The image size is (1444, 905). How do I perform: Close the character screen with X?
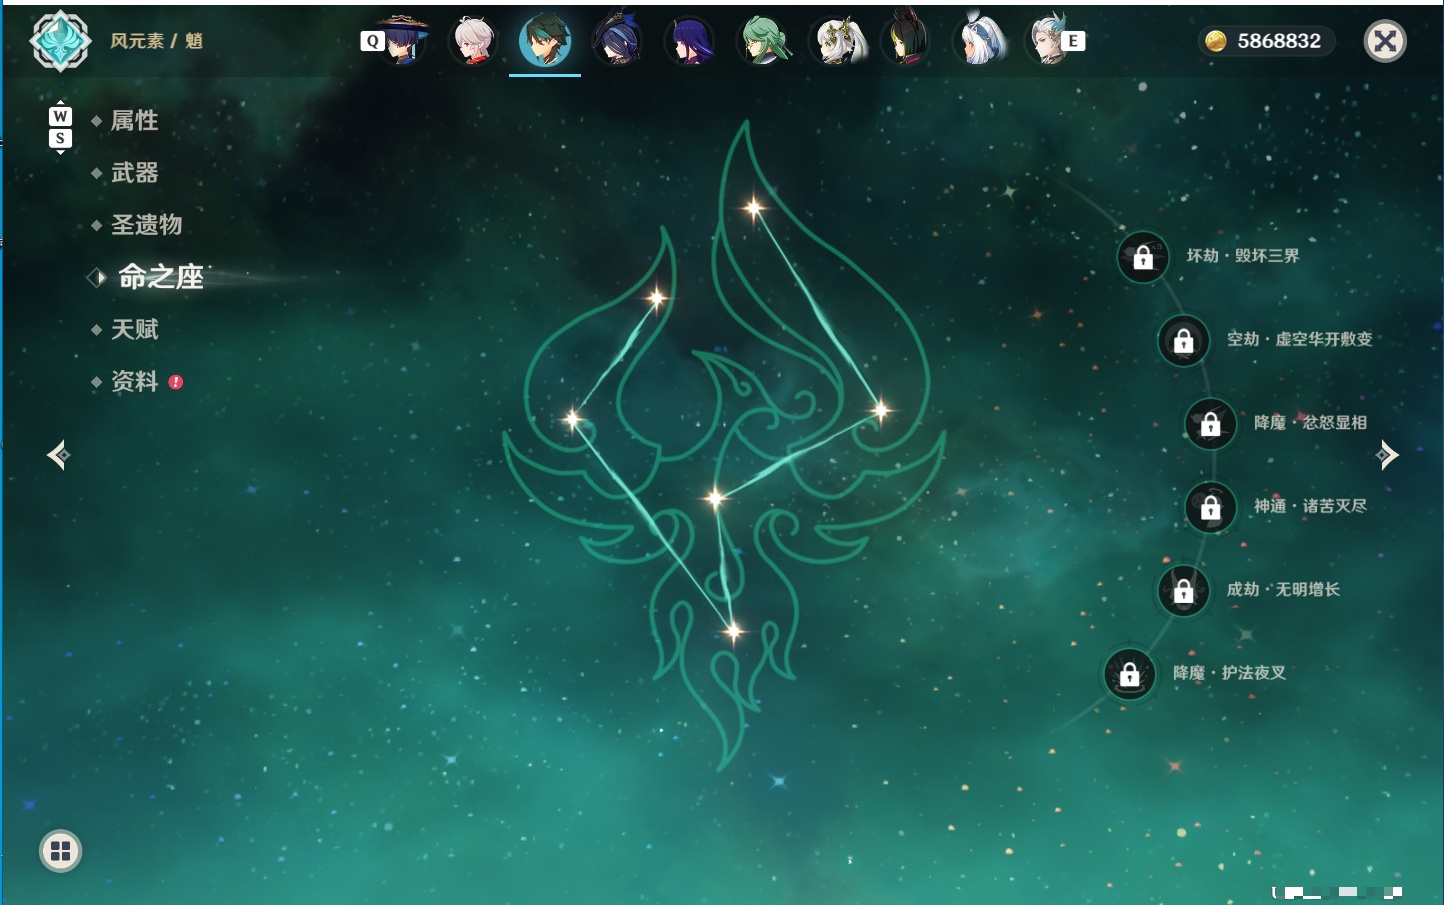coord(1385,41)
